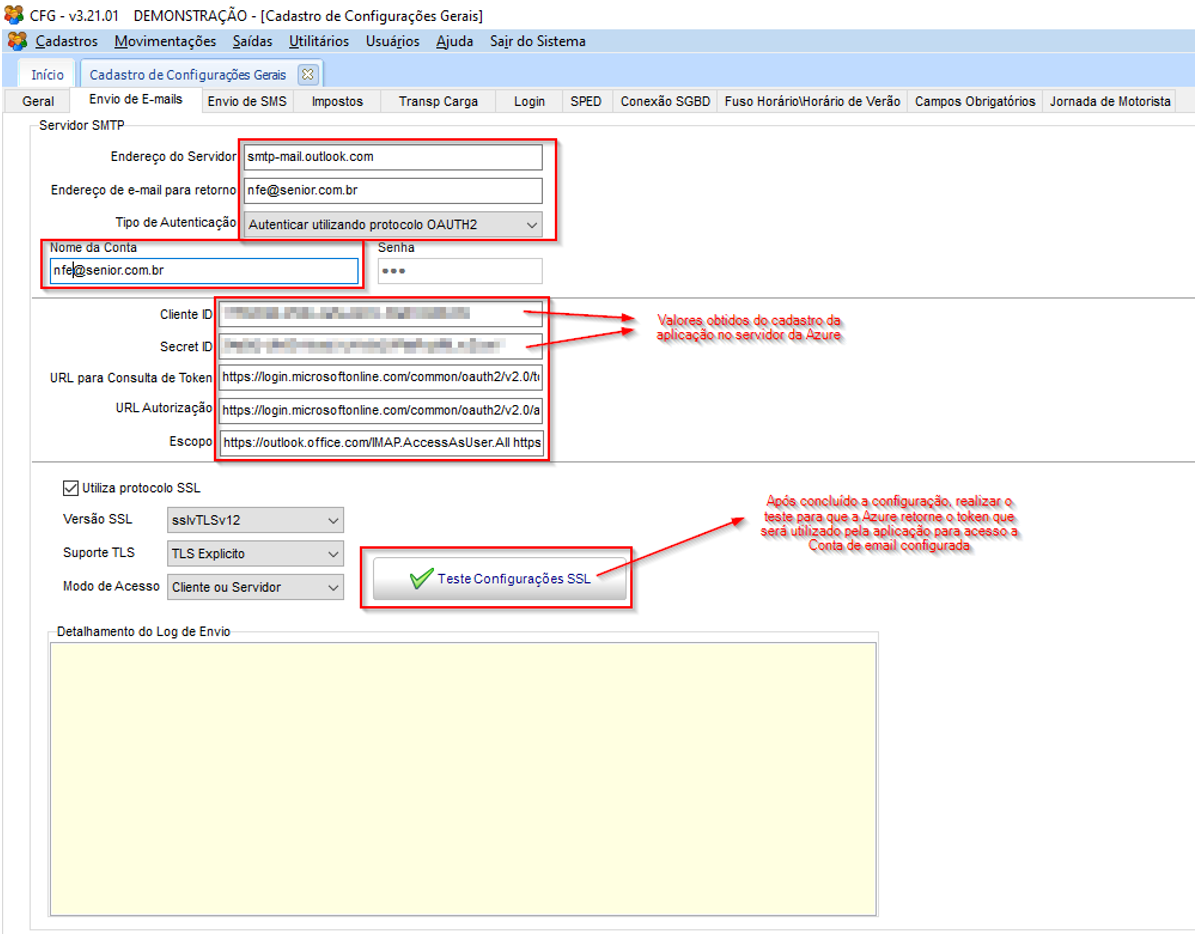
Task: Open the Utilitários menu
Action: [x=319, y=41]
